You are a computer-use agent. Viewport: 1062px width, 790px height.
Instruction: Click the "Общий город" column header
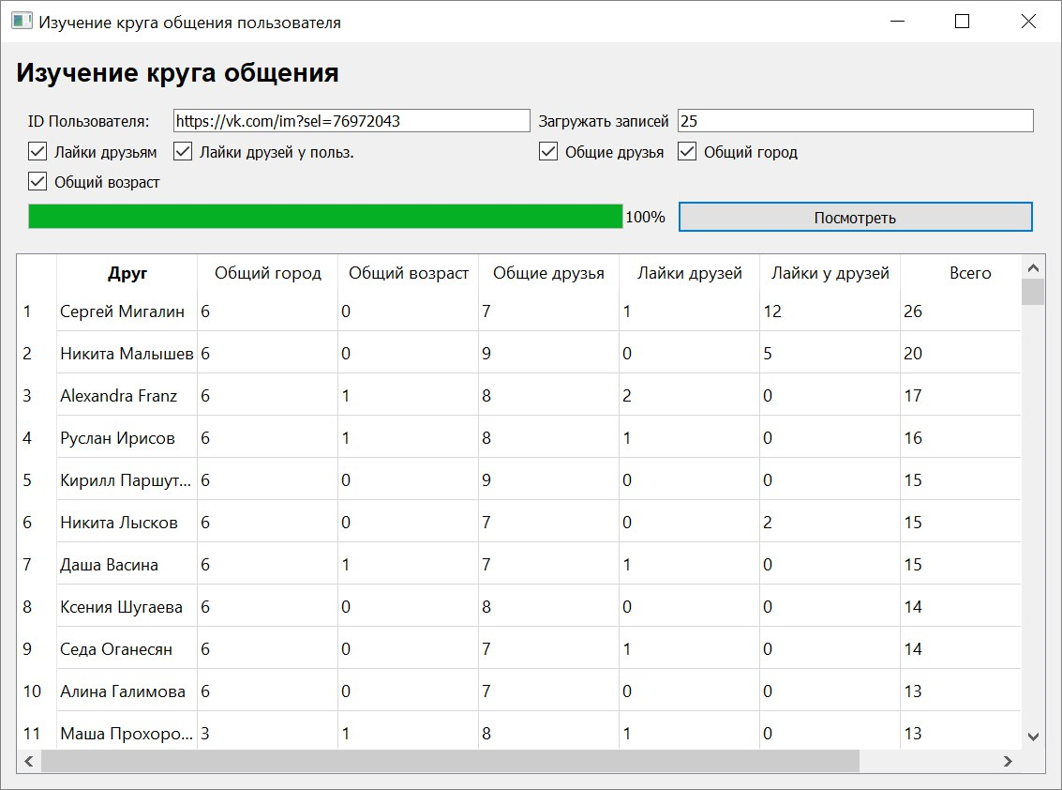coord(266,272)
